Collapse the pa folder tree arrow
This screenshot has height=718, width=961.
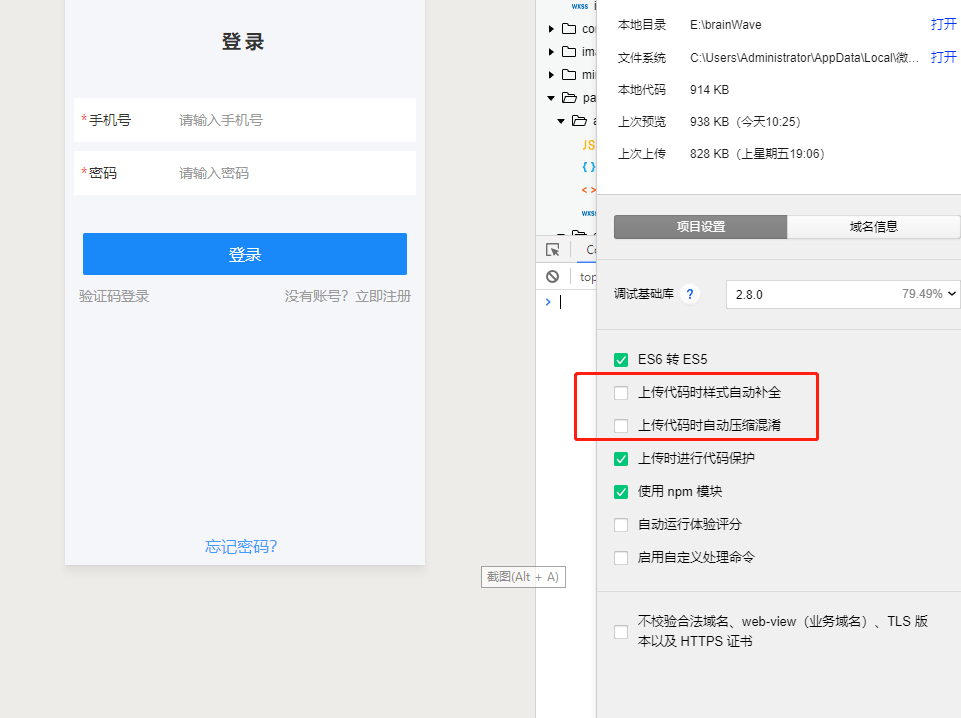tap(551, 98)
